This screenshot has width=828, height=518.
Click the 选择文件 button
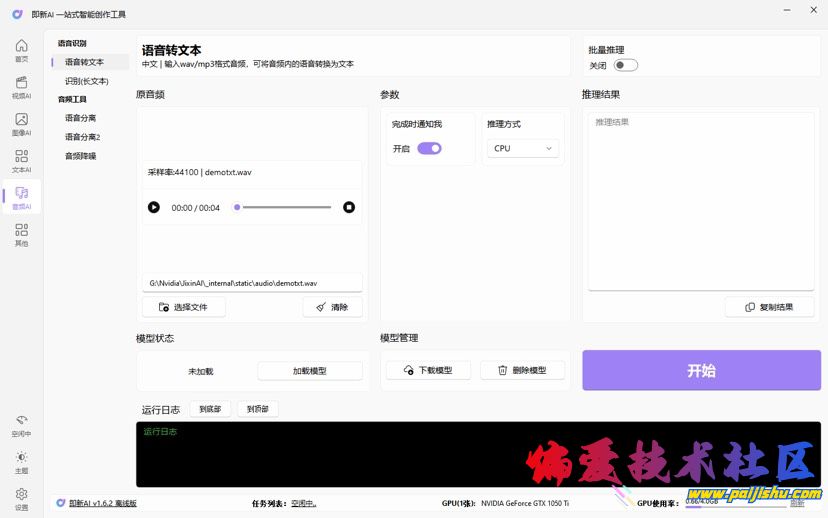click(x=184, y=307)
